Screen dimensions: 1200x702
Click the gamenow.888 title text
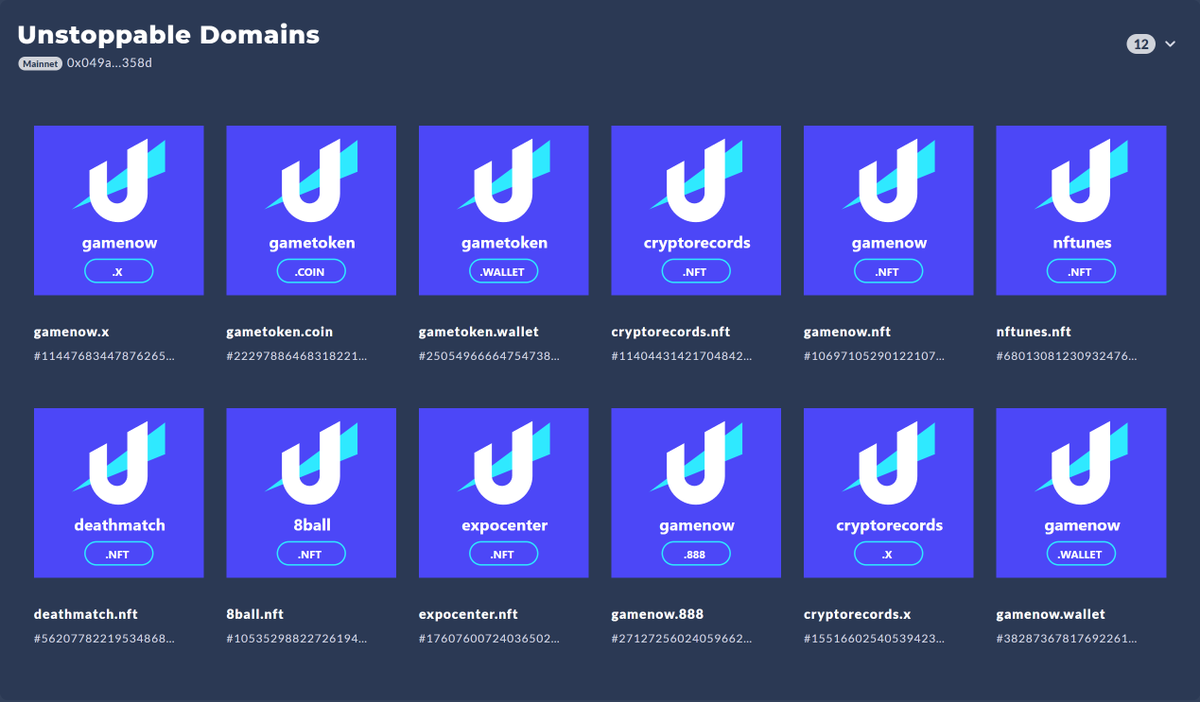(659, 614)
